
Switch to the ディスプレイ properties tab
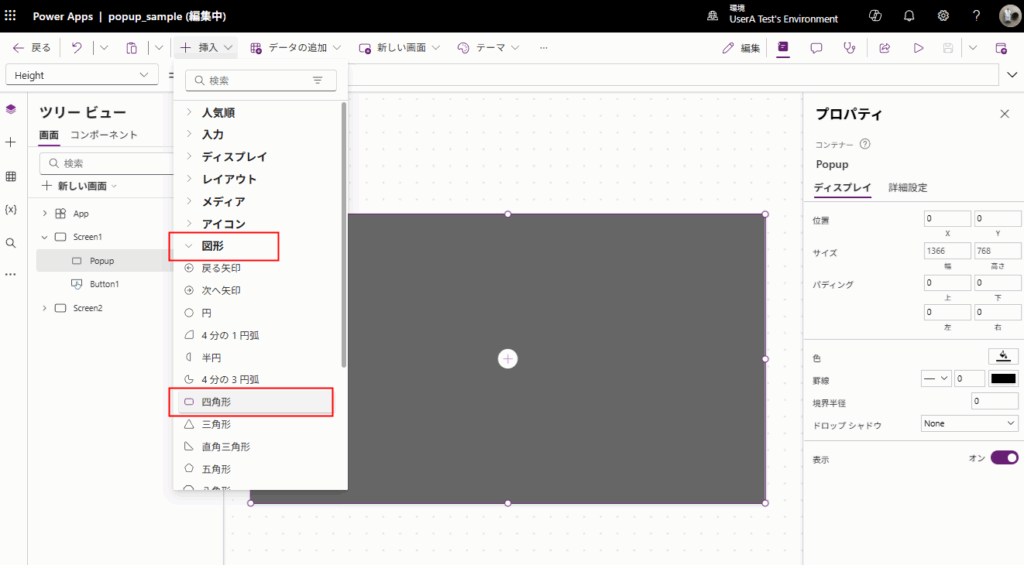842,187
